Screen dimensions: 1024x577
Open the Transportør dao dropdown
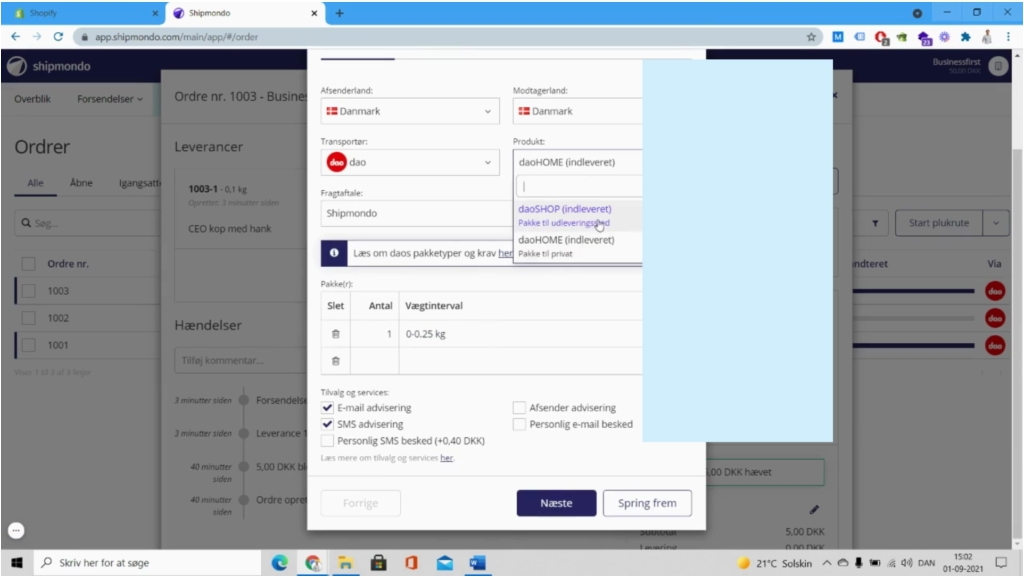tap(410, 162)
